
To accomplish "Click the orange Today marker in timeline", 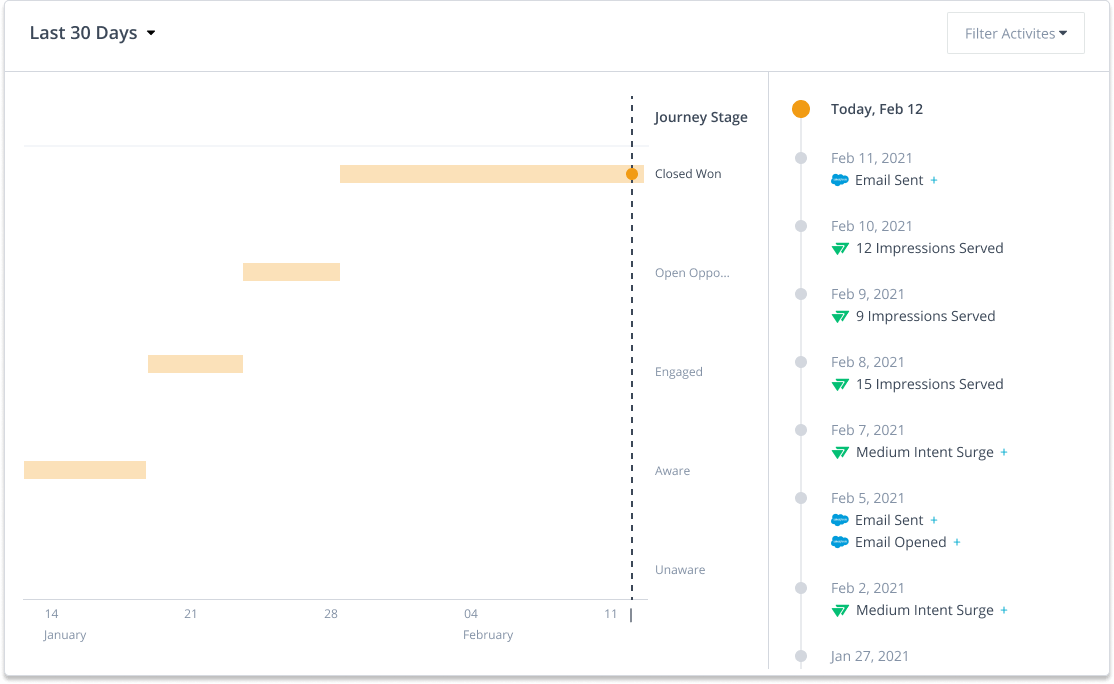I will click(x=801, y=109).
